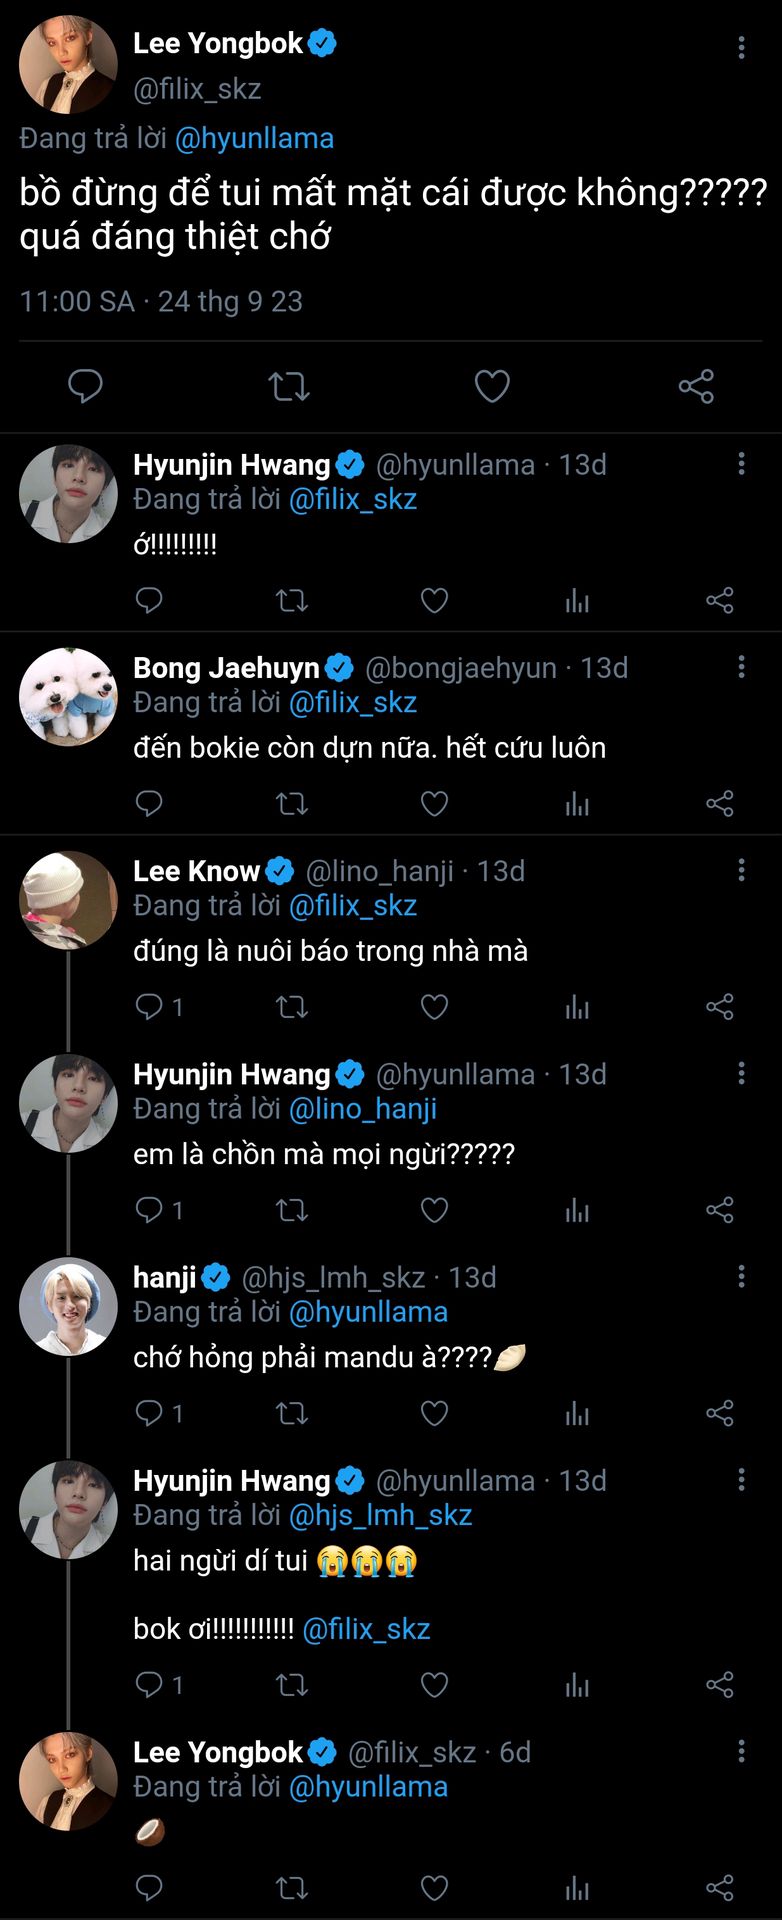Viewport: 782px width, 1920px height.
Task: Open more options for the main tweet
Action: pos(741,47)
